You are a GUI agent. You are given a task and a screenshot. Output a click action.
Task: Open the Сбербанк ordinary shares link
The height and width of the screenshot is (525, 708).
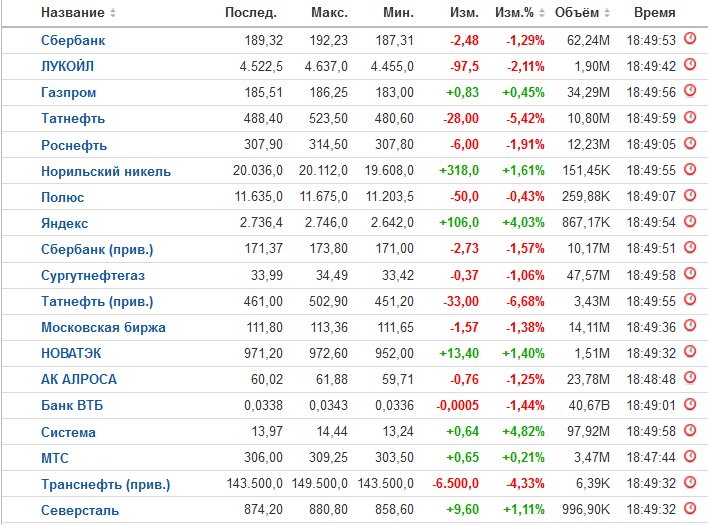click(73, 41)
